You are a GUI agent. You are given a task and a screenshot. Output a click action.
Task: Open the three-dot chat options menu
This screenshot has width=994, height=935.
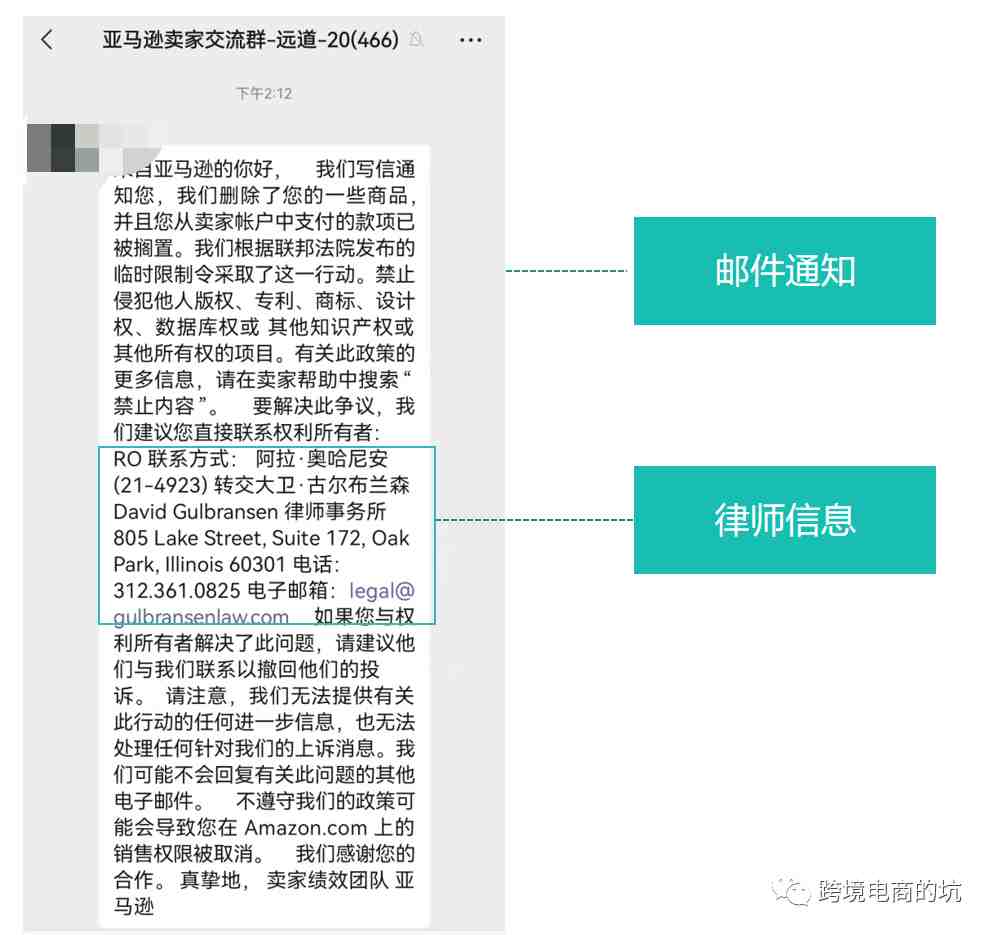470,40
